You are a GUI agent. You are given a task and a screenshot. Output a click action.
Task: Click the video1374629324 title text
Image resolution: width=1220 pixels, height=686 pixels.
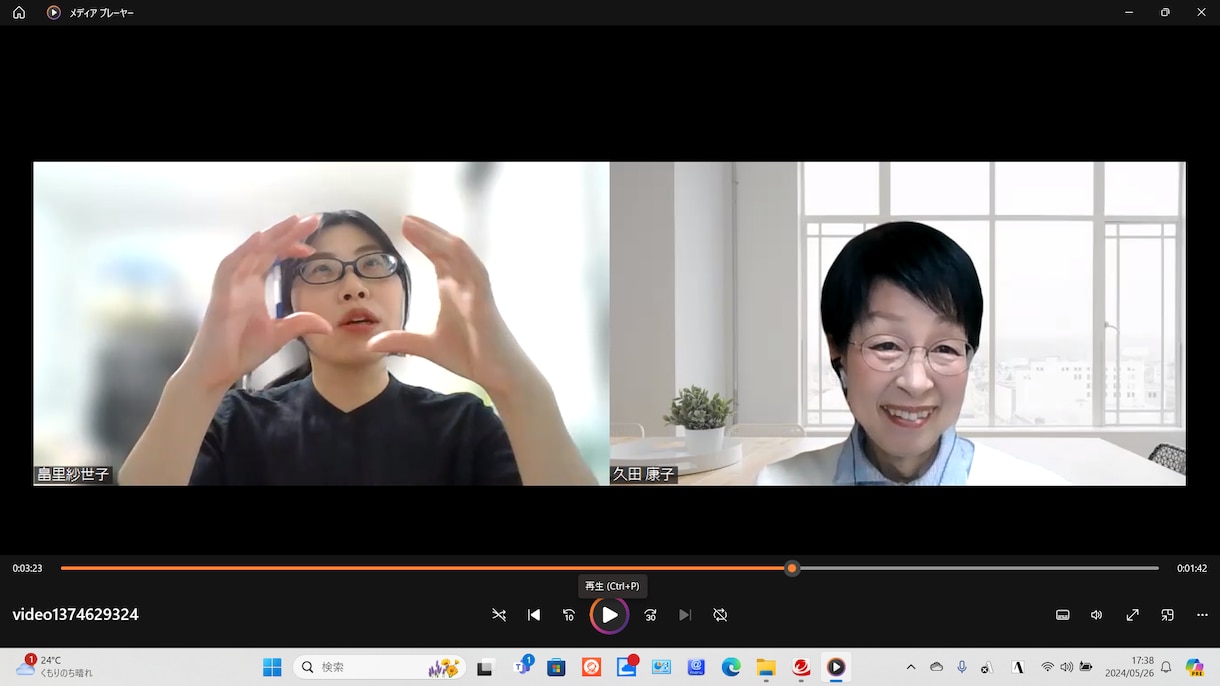point(75,615)
